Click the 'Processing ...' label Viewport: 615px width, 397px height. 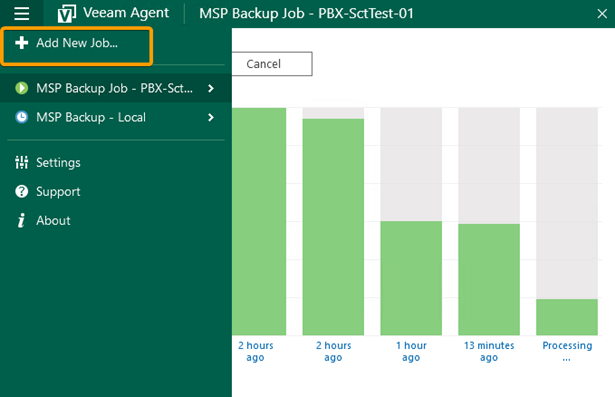(567, 351)
